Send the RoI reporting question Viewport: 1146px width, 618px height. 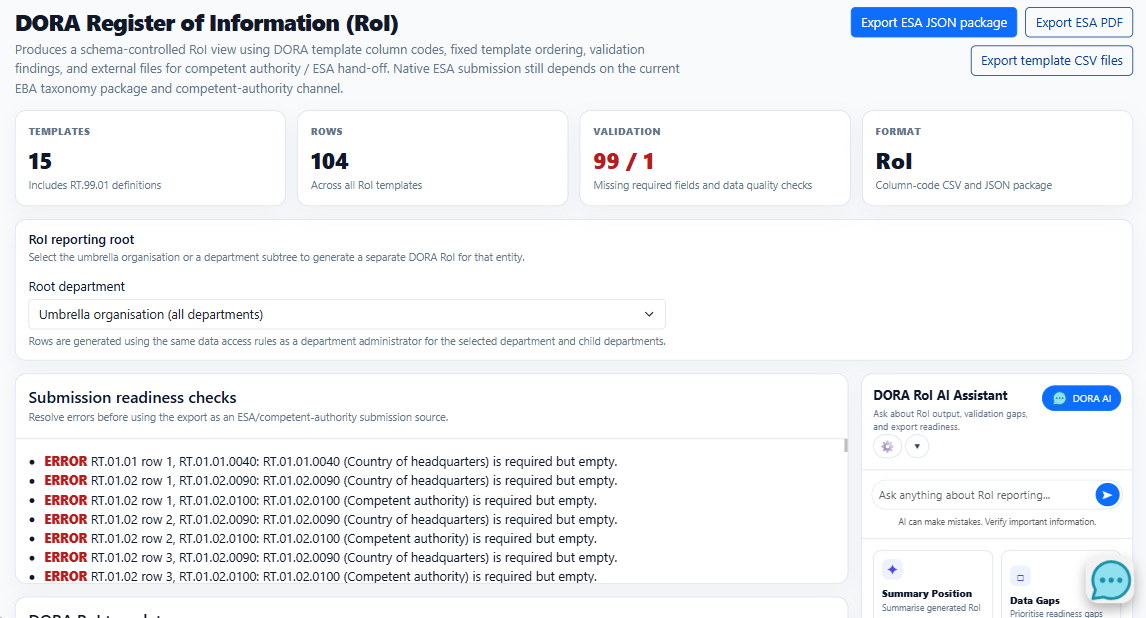[x=1107, y=495]
